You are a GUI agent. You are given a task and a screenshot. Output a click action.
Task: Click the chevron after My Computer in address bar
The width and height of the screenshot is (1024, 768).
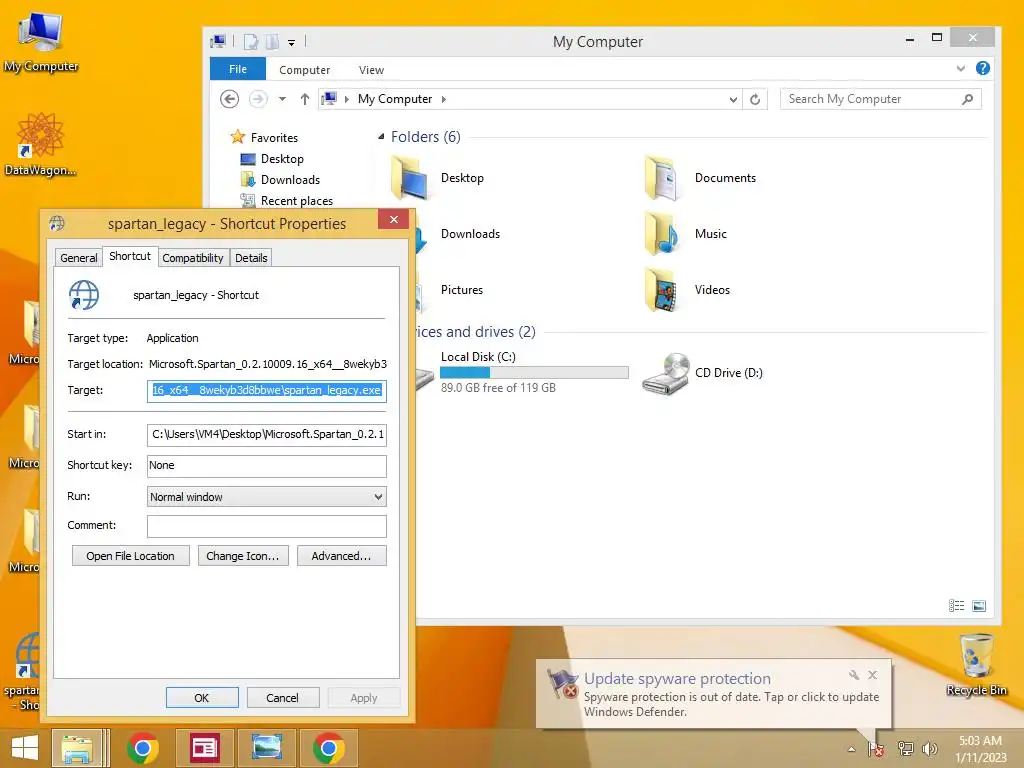pos(443,99)
